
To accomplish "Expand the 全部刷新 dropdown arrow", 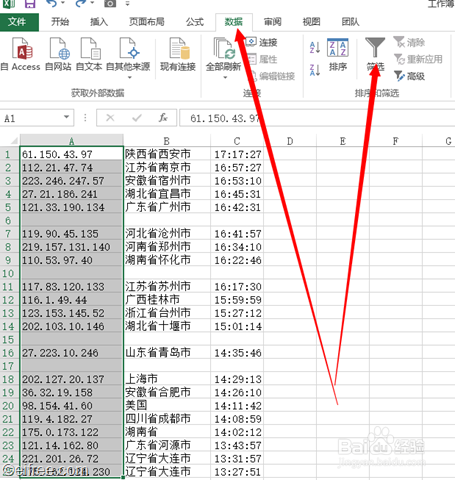I will pyautogui.click(x=225, y=77).
